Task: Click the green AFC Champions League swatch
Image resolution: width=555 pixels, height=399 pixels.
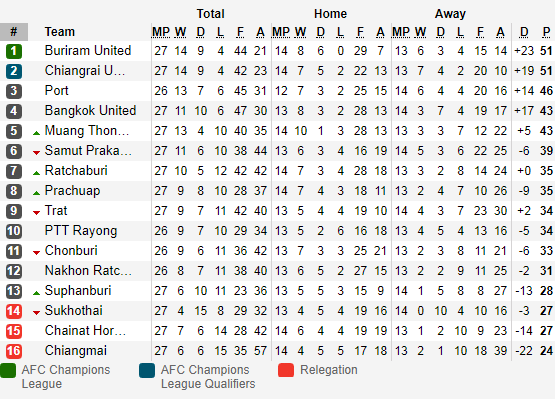Action: click(8, 370)
